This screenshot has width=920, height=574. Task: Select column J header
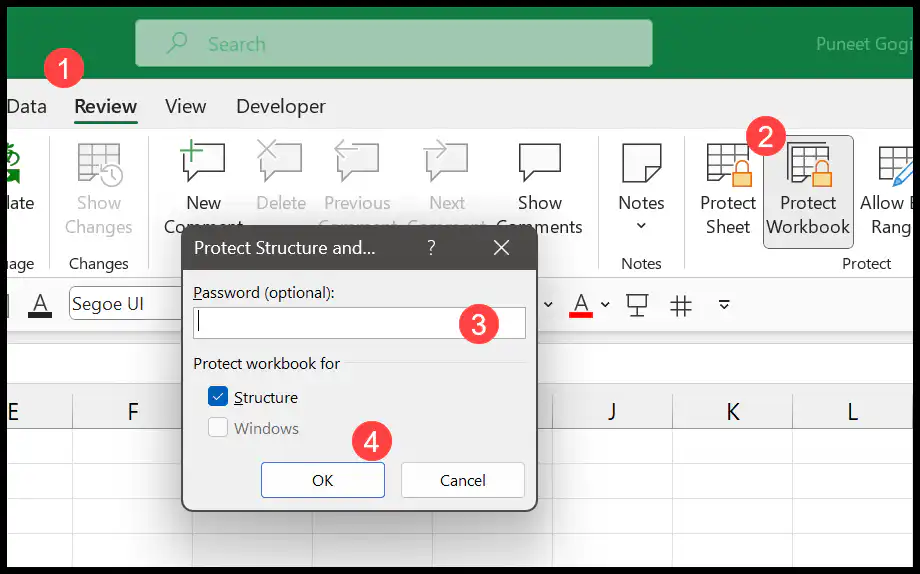pos(612,411)
